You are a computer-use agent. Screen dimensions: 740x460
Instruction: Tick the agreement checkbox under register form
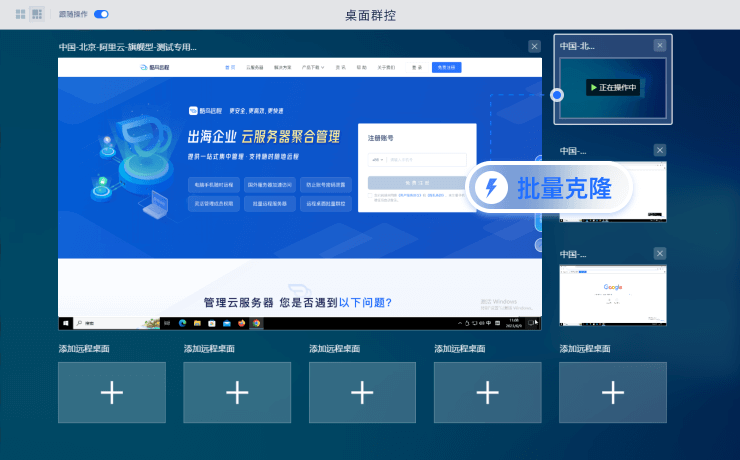click(370, 195)
